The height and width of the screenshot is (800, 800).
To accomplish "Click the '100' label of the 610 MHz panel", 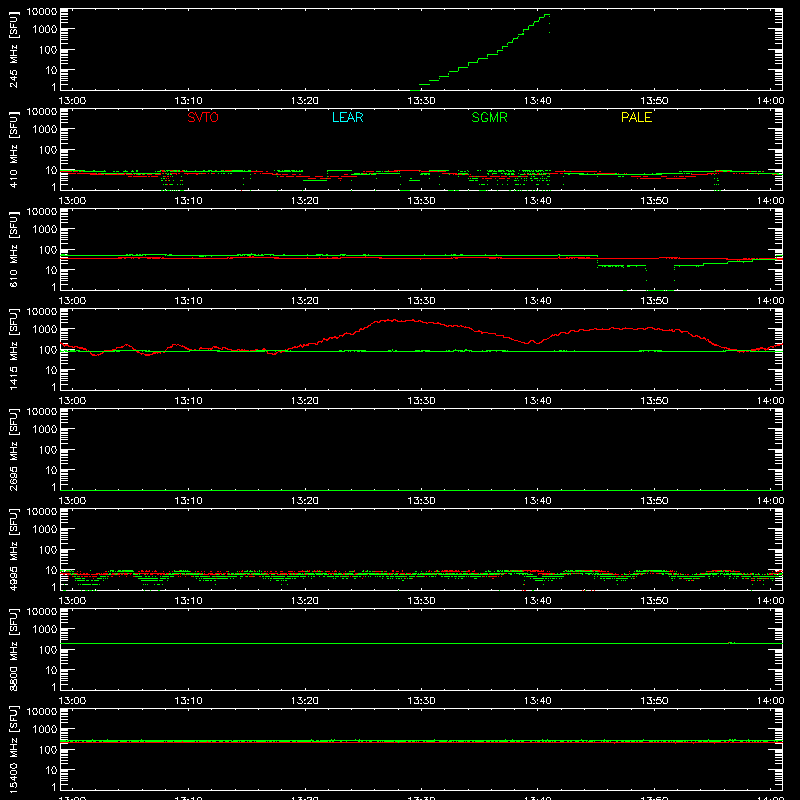I will (48, 250).
